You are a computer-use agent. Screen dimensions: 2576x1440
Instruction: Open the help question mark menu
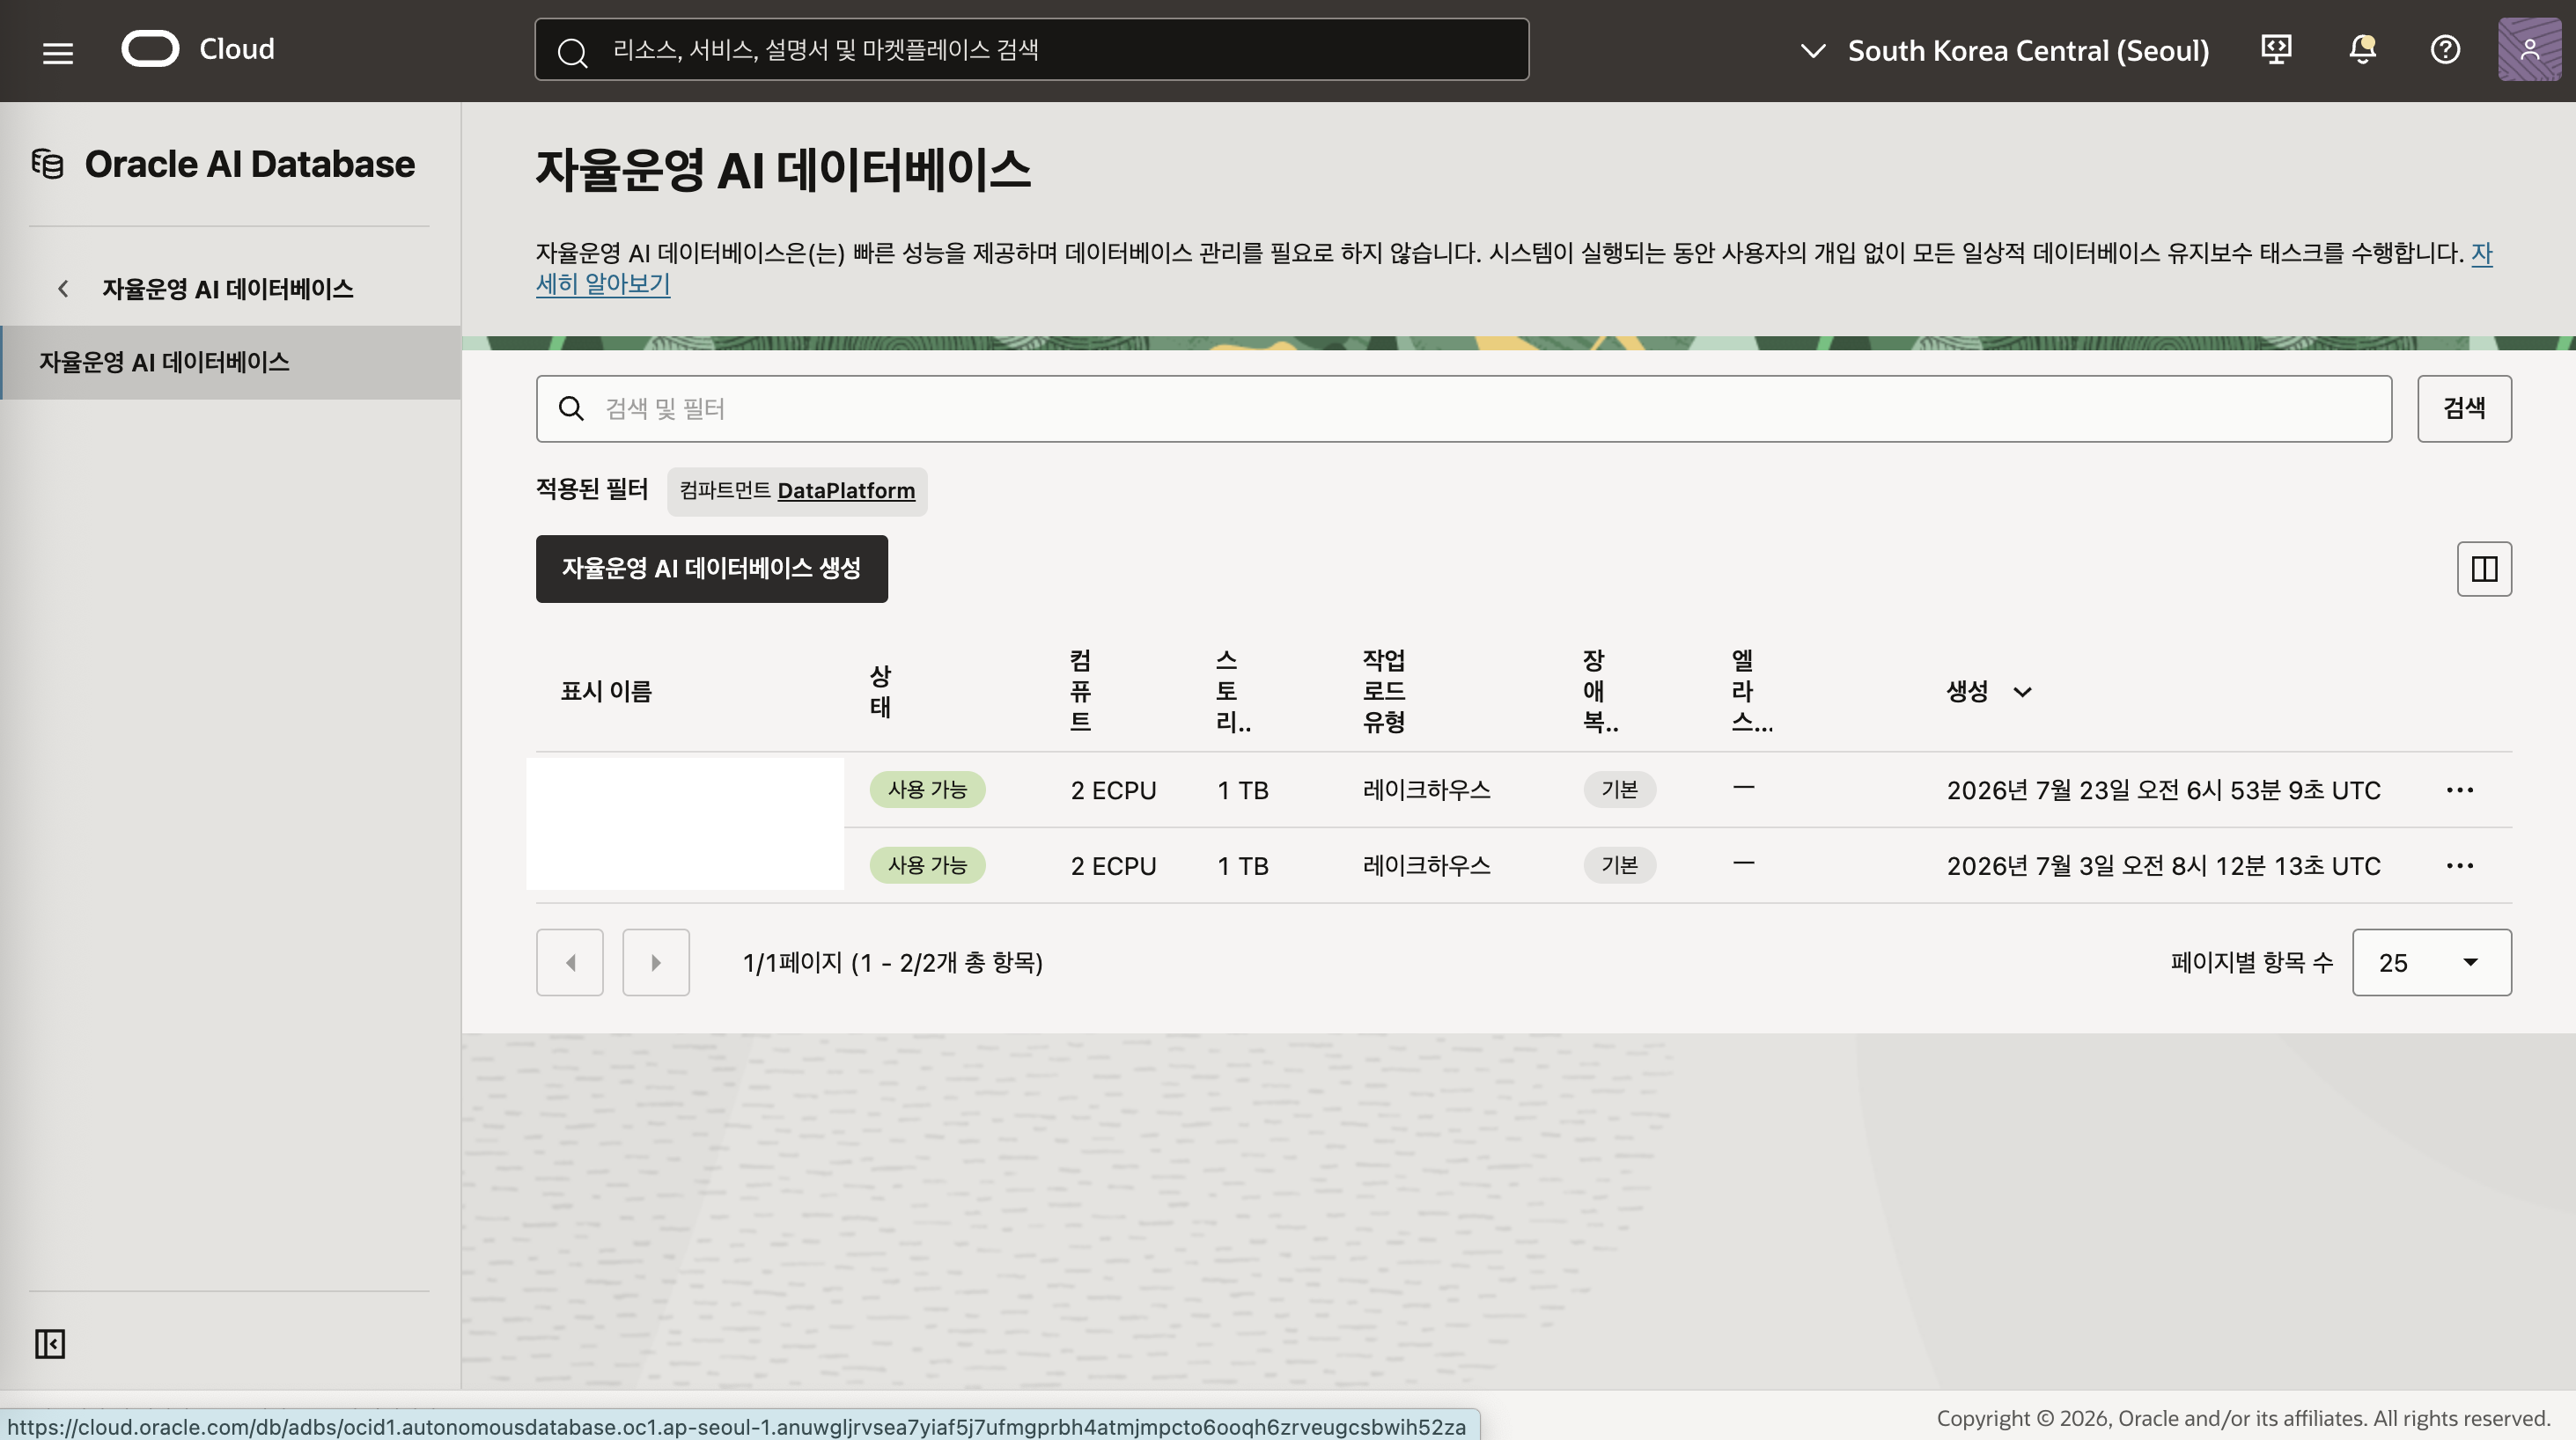[x=2445, y=49]
